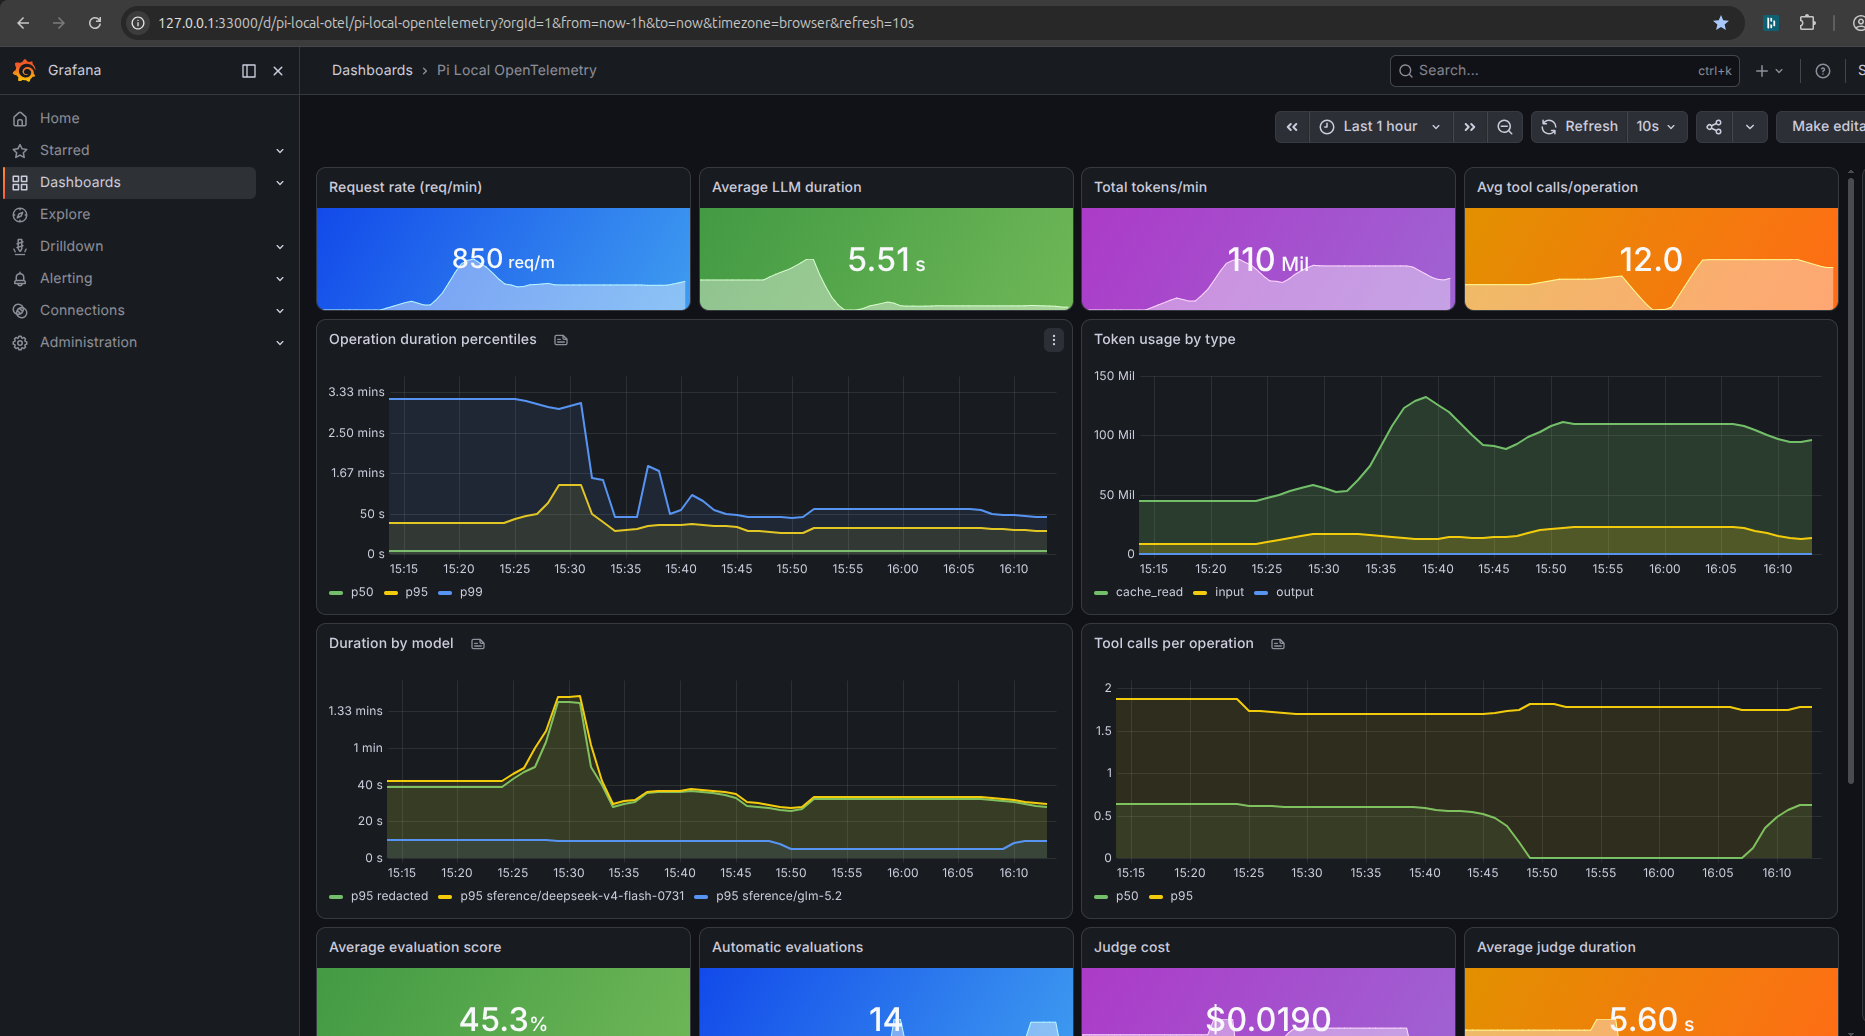Go back in browser history
The height and width of the screenshot is (1036, 1865).
pyautogui.click(x=23, y=23)
